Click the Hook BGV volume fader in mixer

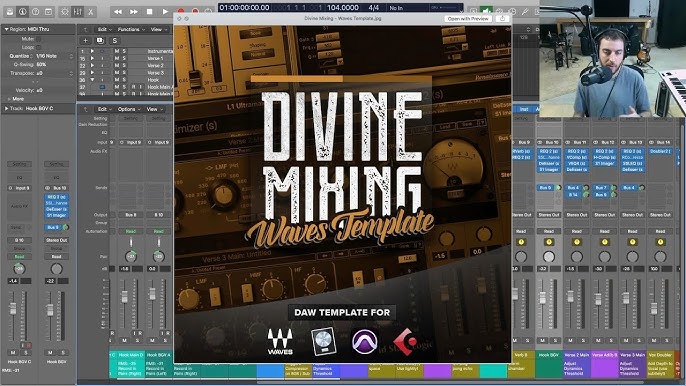[543, 298]
